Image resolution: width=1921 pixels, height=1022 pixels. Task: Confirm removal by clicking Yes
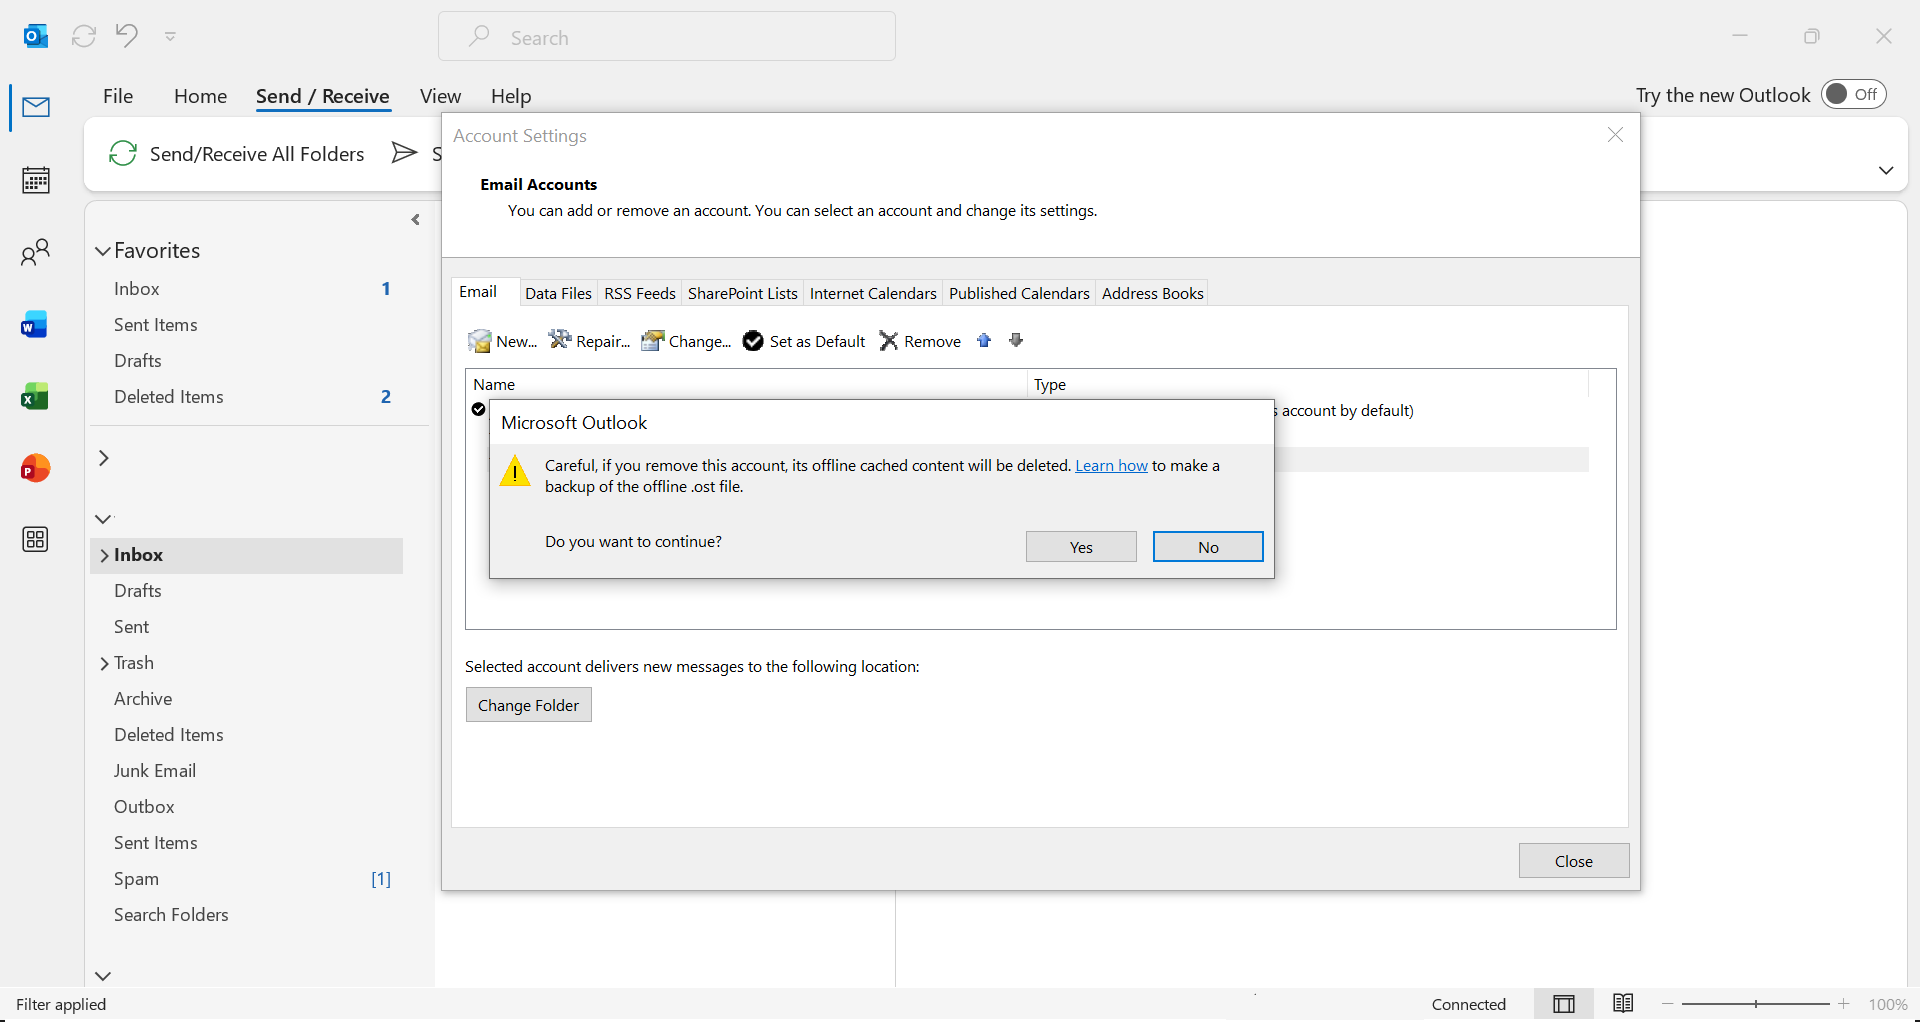tap(1081, 547)
